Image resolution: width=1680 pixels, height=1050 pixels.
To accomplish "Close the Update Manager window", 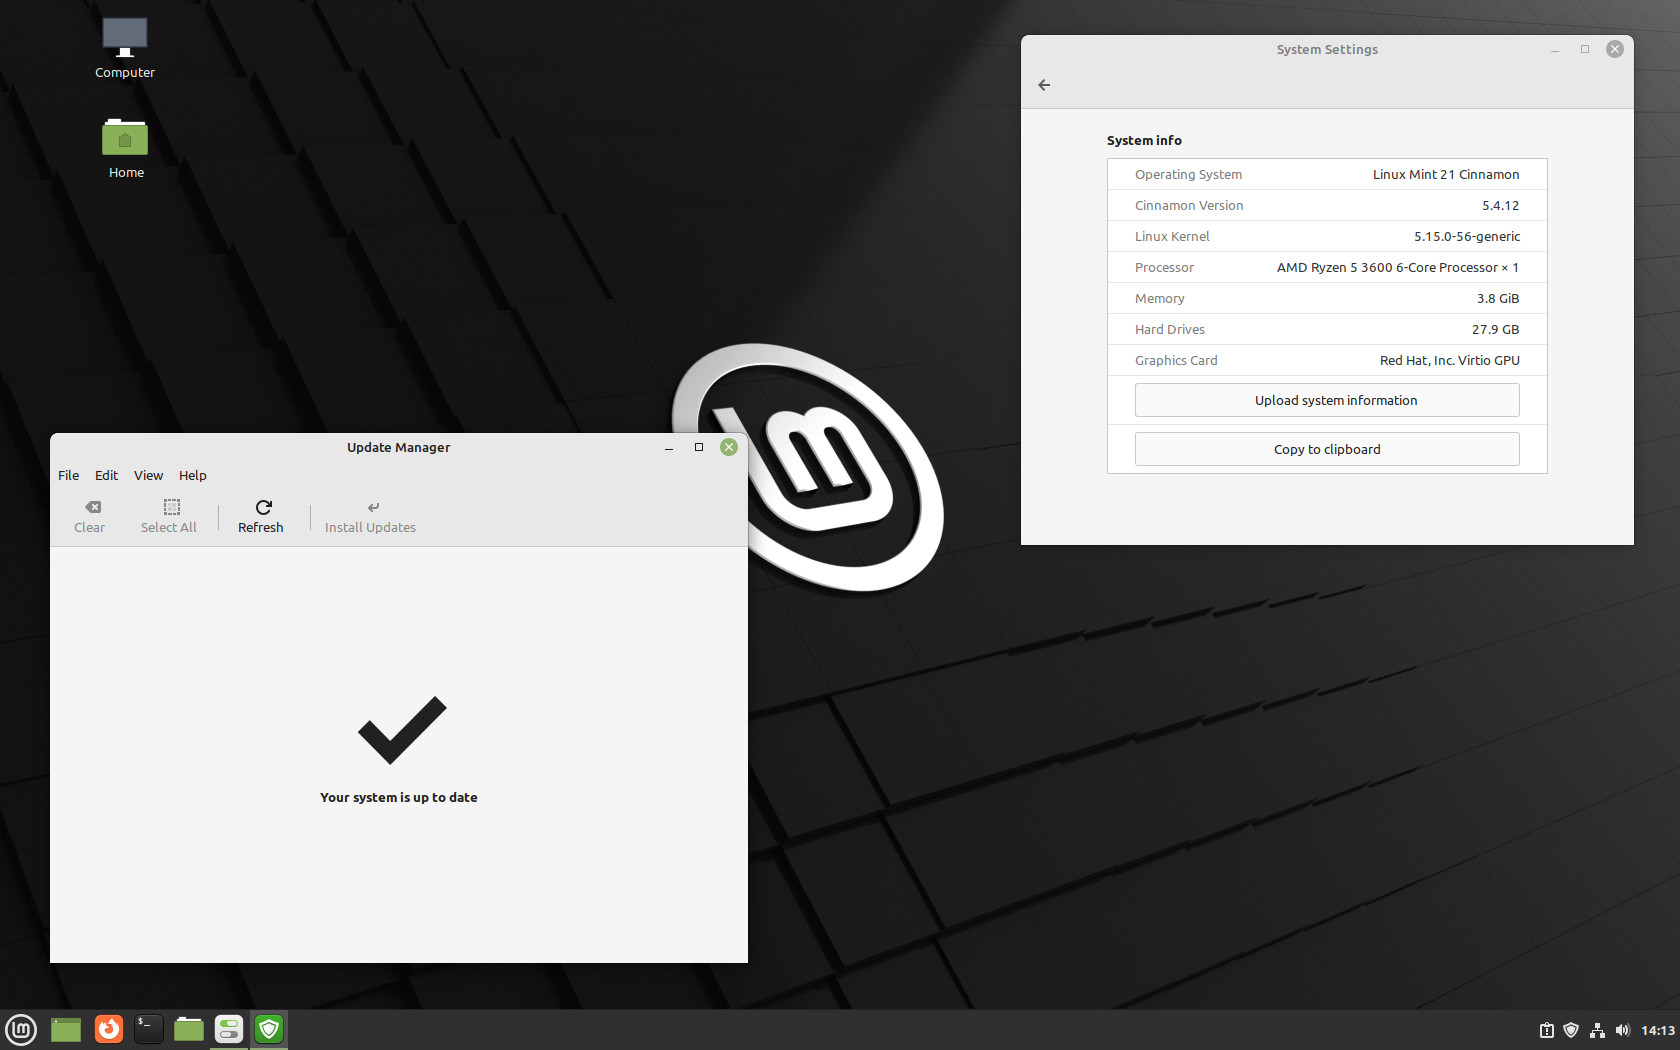I will pyautogui.click(x=729, y=447).
